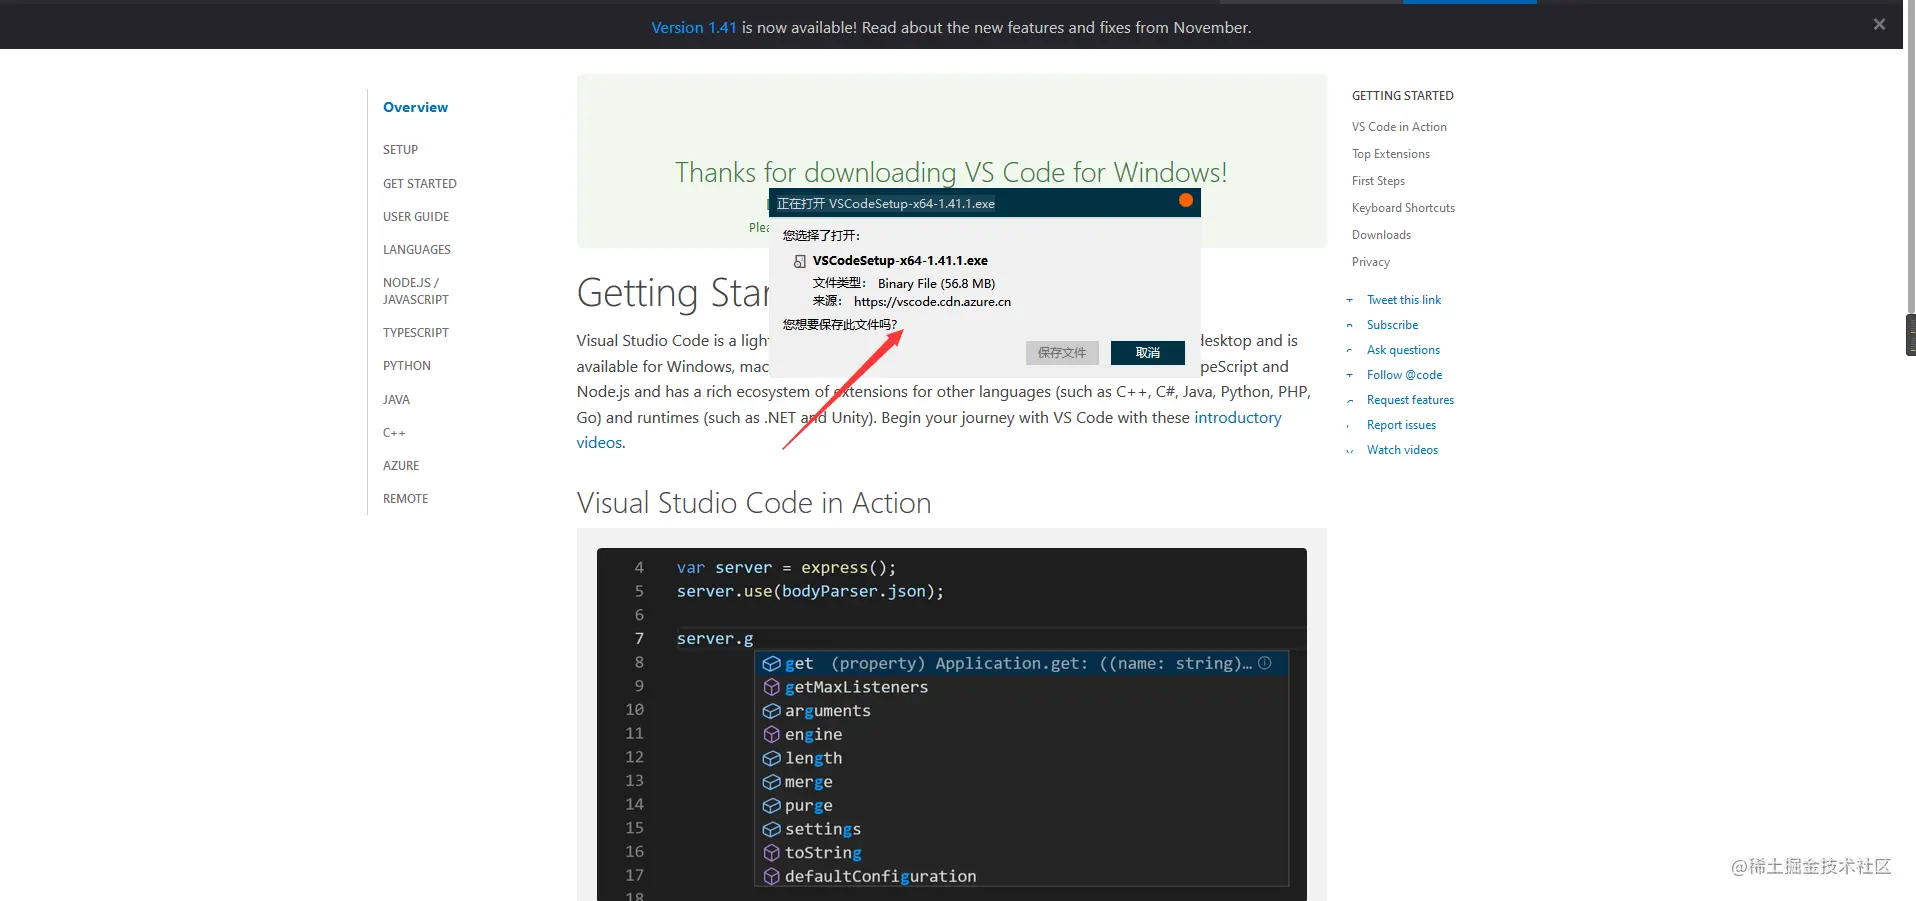
Task: Click the Getting Started heading
Action: (672, 293)
